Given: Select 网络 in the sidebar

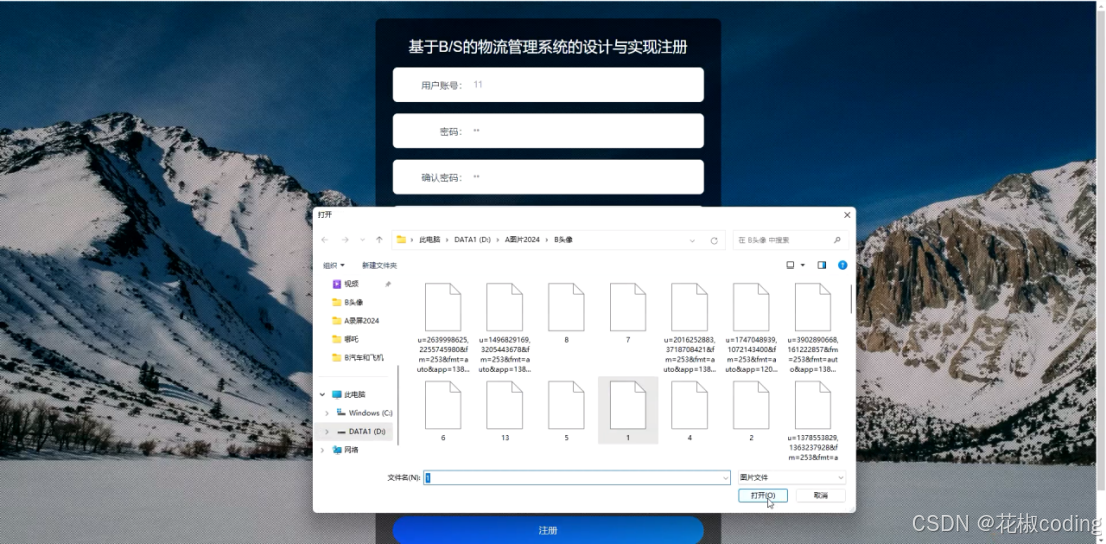Looking at the screenshot, I should [x=351, y=449].
